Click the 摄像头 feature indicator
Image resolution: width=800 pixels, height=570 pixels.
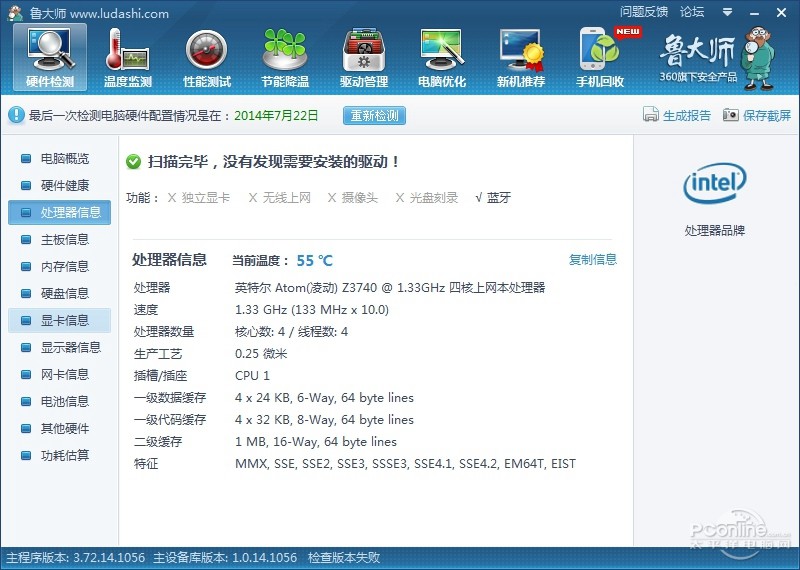click(x=353, y=197)
